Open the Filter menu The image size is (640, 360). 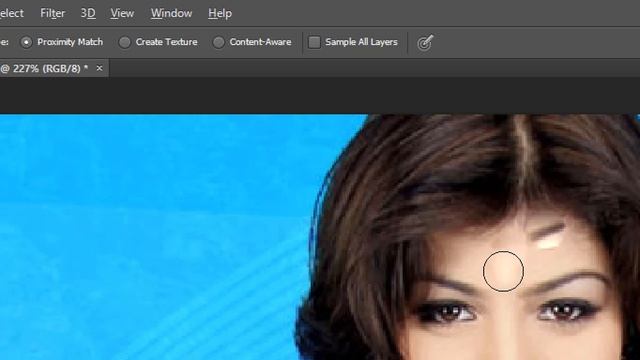52,13
